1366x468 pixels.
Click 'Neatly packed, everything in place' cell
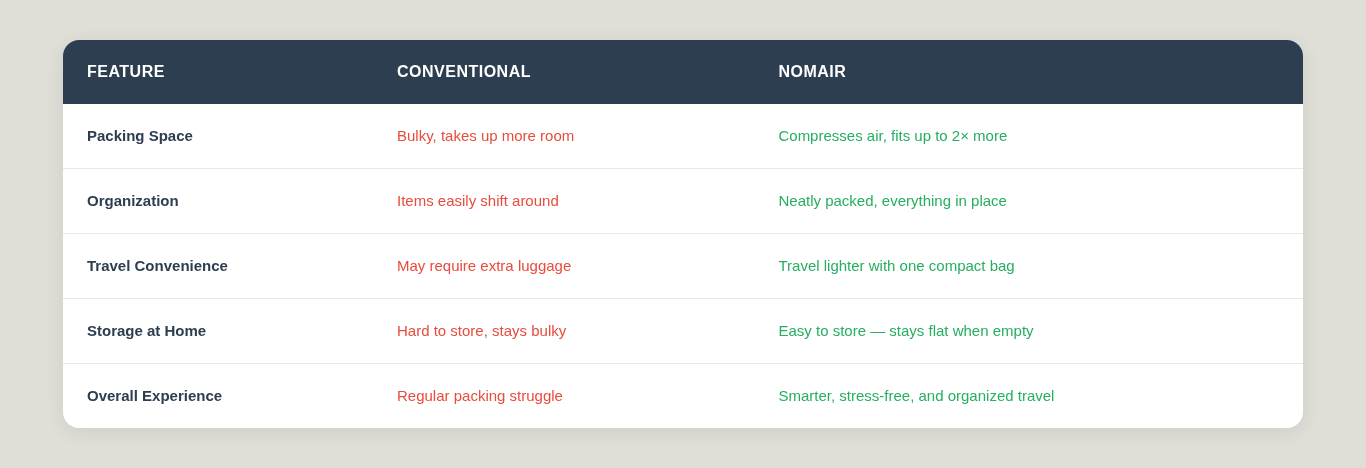892,201
